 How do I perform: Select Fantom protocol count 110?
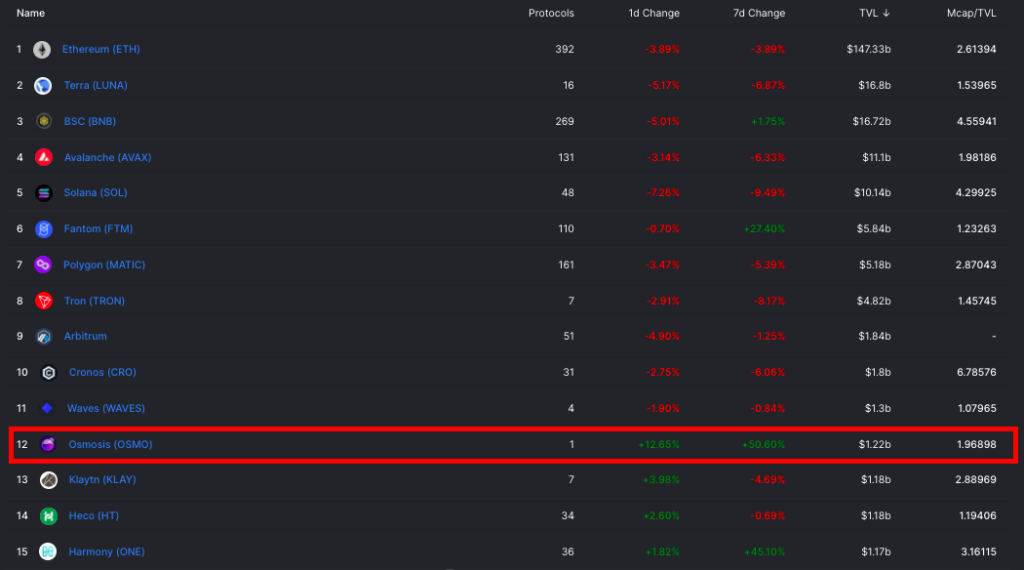[x=566, y=229]
